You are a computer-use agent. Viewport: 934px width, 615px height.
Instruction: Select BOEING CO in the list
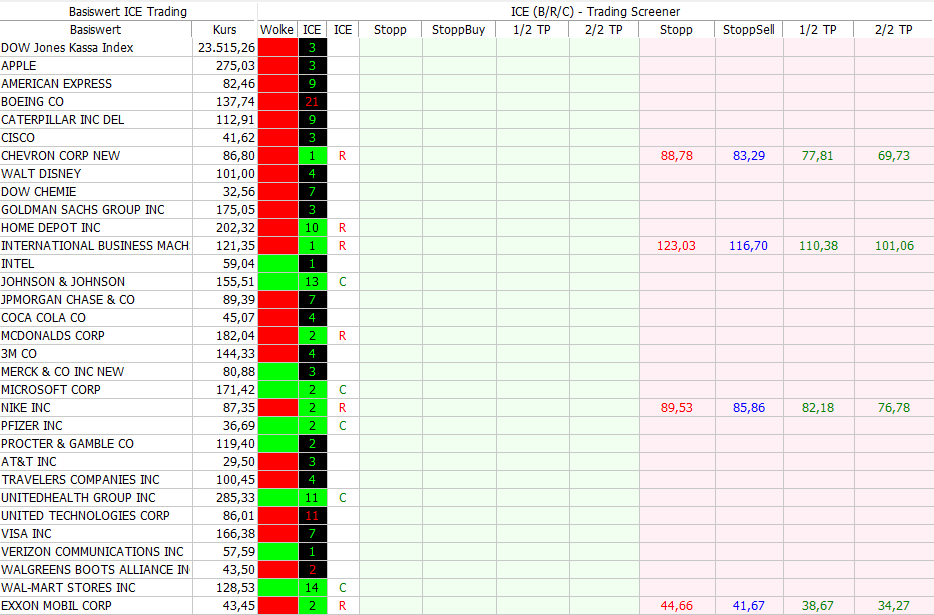[x=32, y=102]
